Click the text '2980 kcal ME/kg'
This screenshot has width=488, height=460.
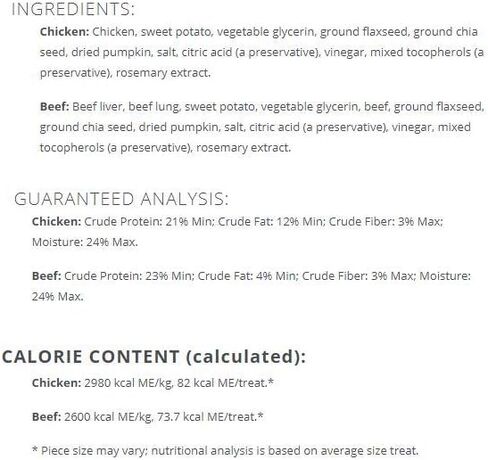tap(128, 383)
